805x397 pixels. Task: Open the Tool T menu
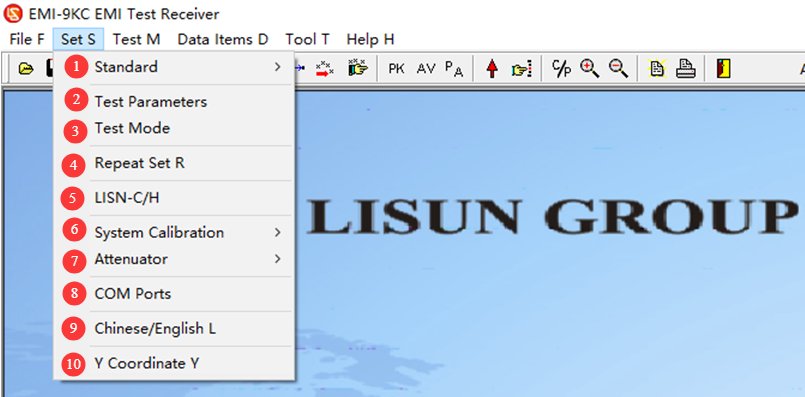point(308,40)
